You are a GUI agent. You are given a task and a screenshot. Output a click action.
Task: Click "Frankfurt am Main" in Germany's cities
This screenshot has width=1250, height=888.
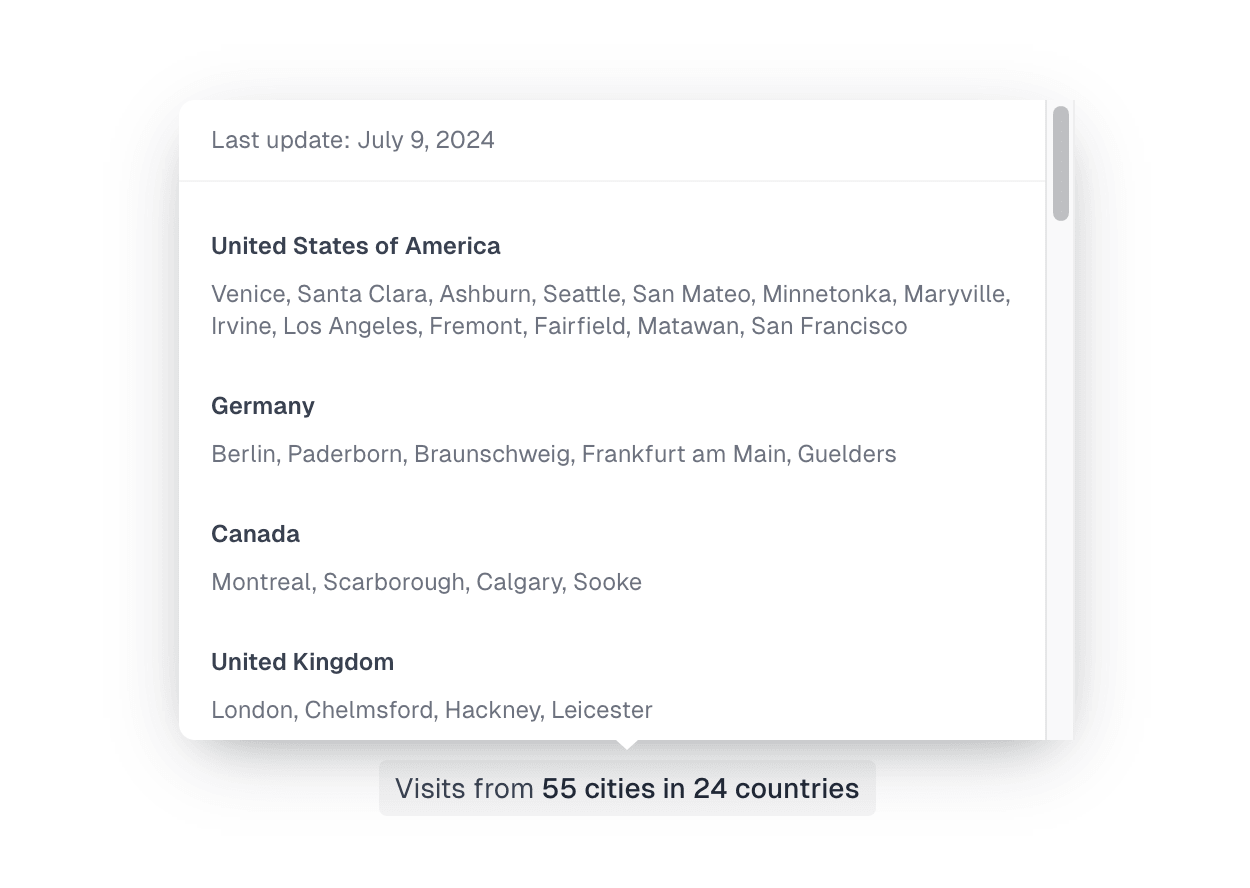pos(685,454)
